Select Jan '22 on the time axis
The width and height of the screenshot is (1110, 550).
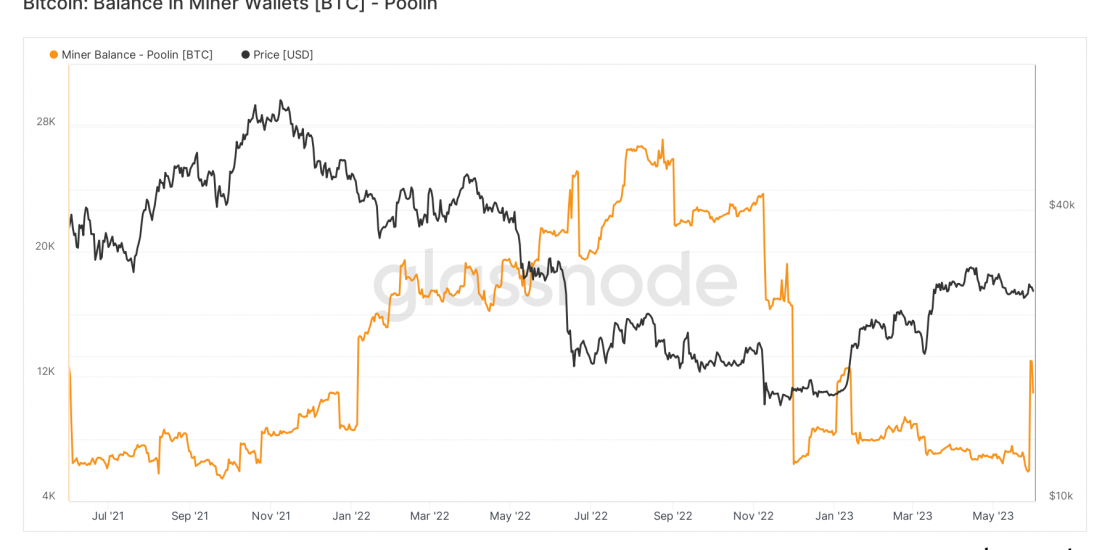351,516
